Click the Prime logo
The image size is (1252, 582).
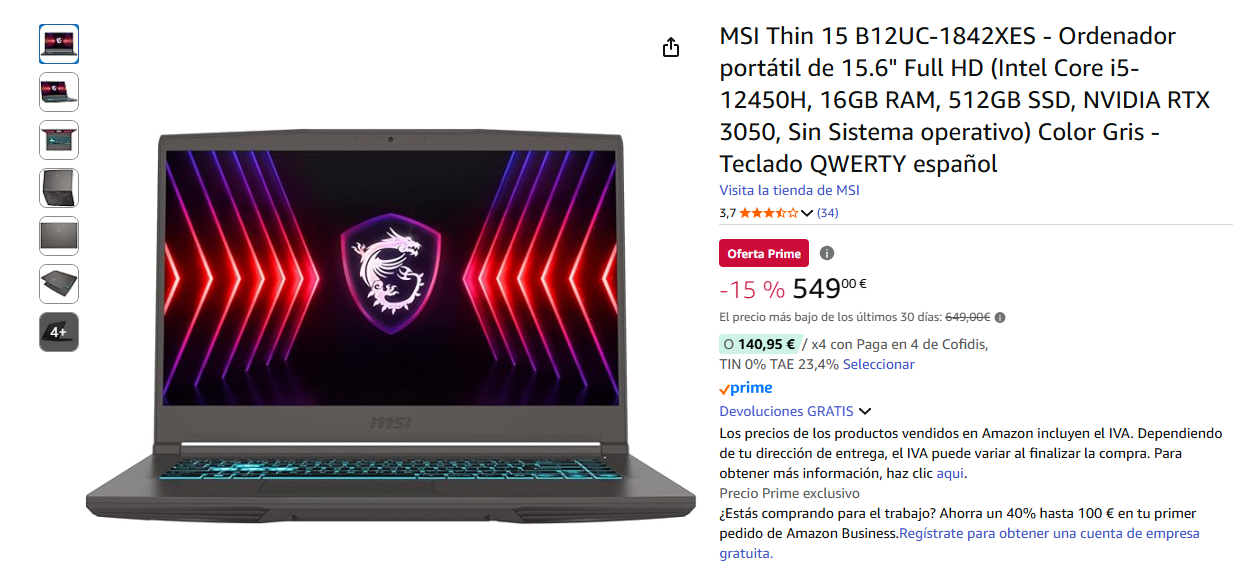click(x=746, y=388)
